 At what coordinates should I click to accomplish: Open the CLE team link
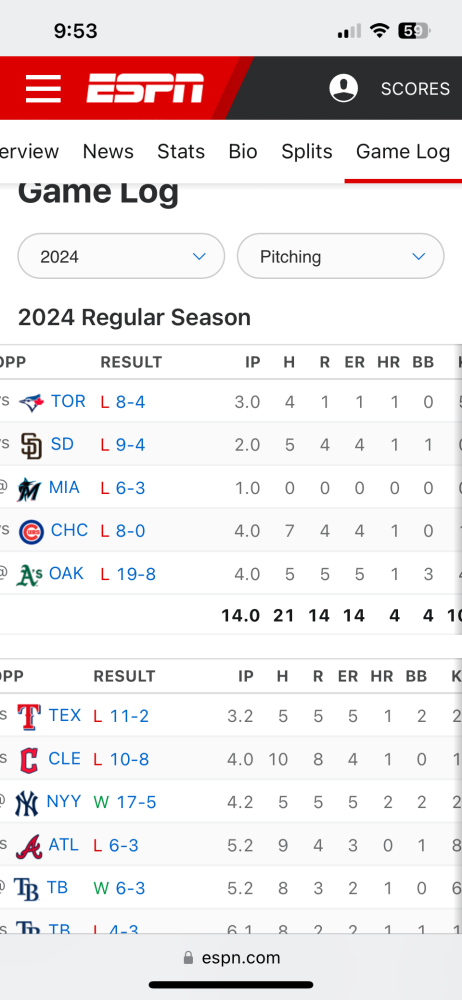(x=64, y=758)
